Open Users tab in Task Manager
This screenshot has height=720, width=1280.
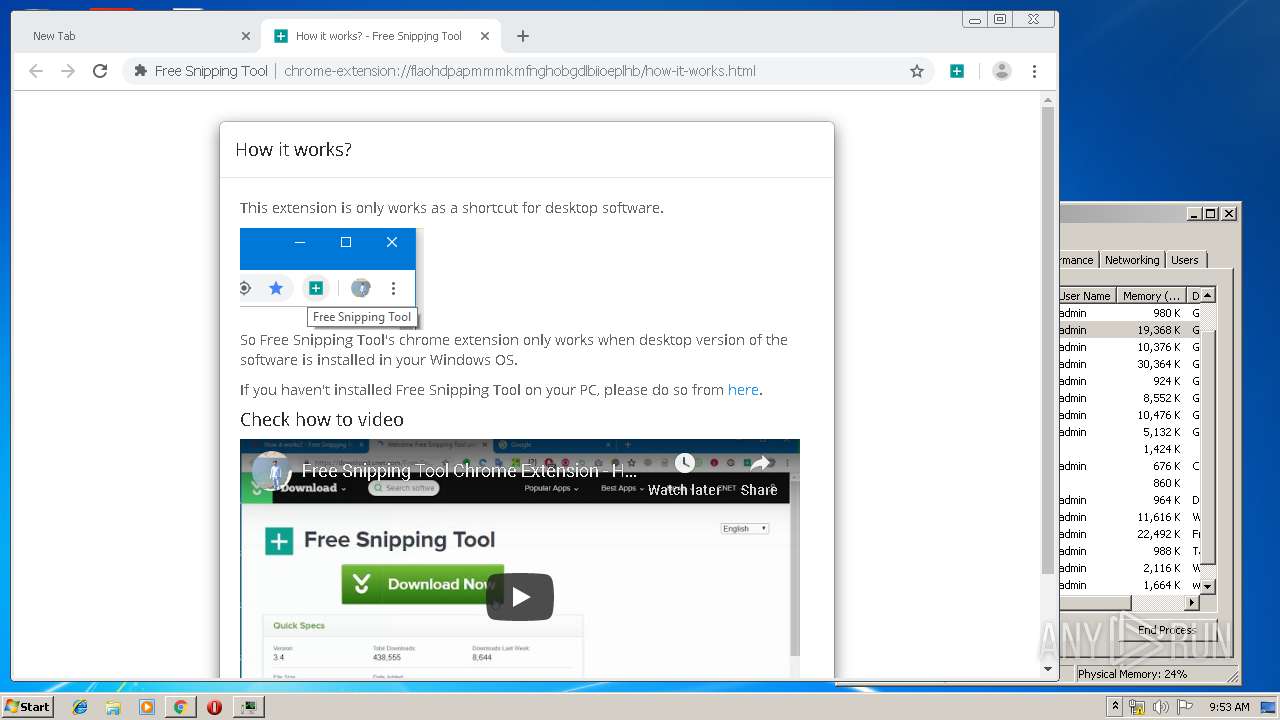click(x=1185, y=260)
